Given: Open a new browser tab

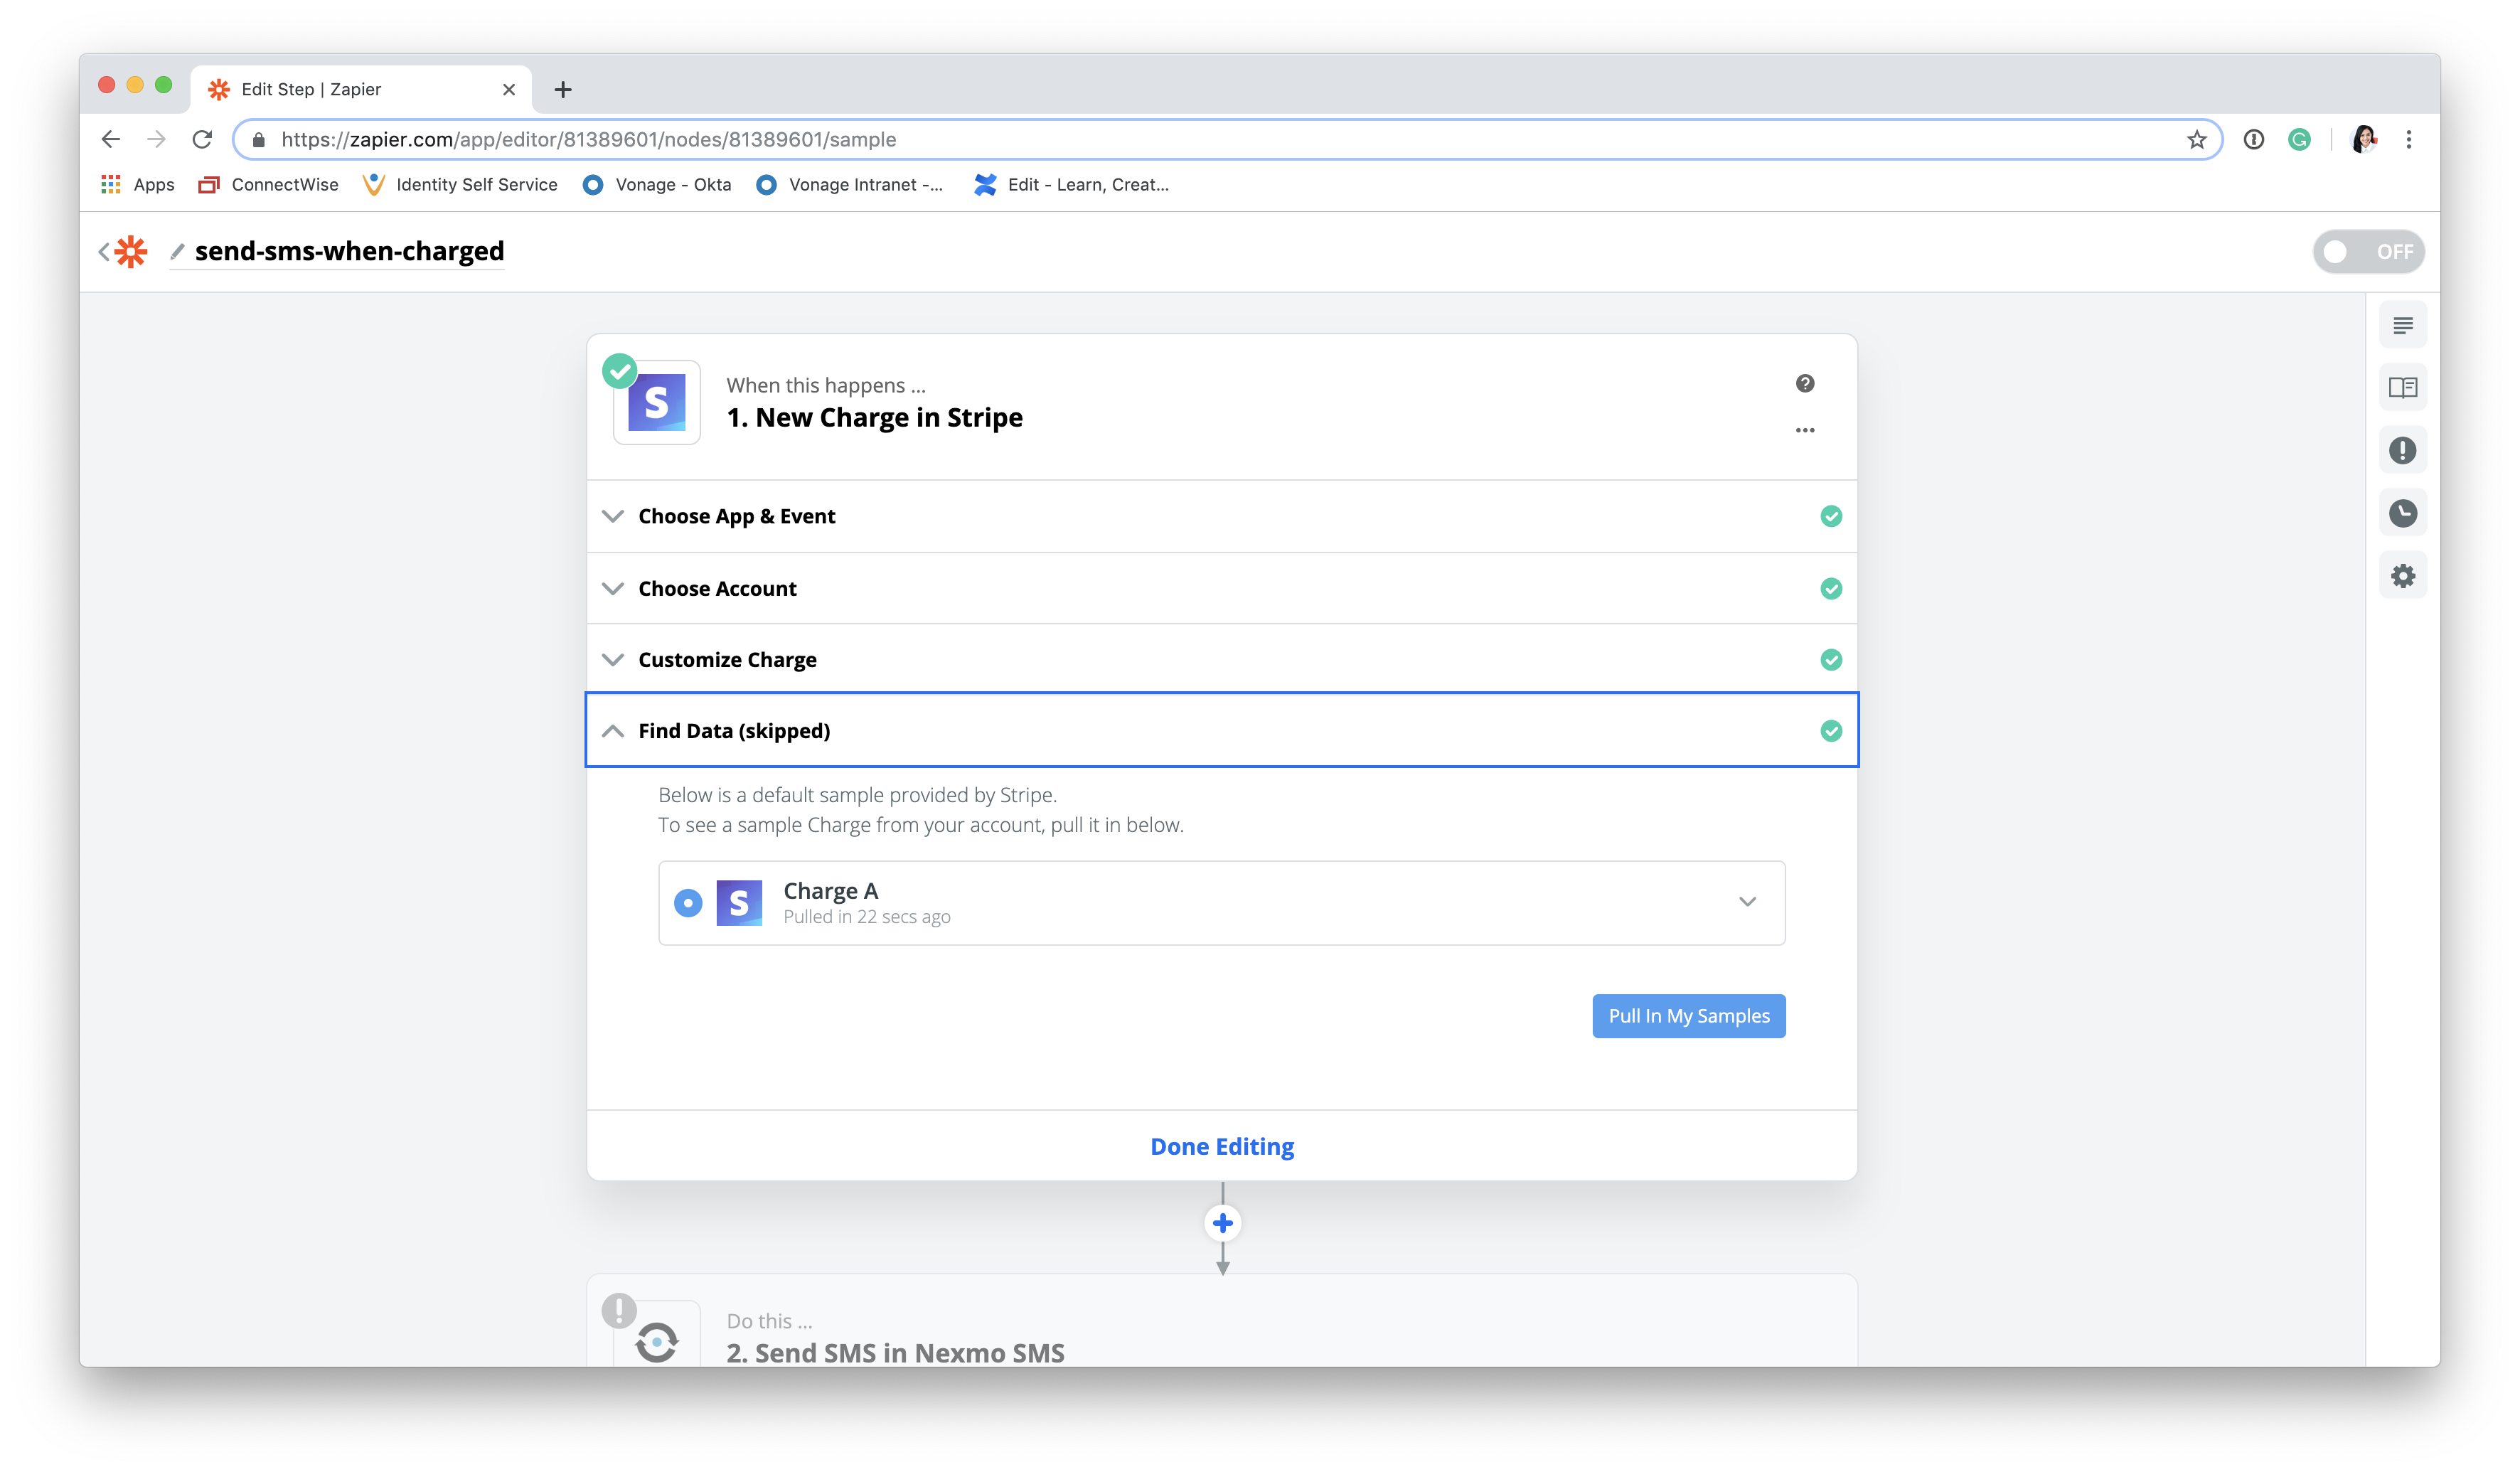Looking at the screenshot, I should click(x=563, y=89).
